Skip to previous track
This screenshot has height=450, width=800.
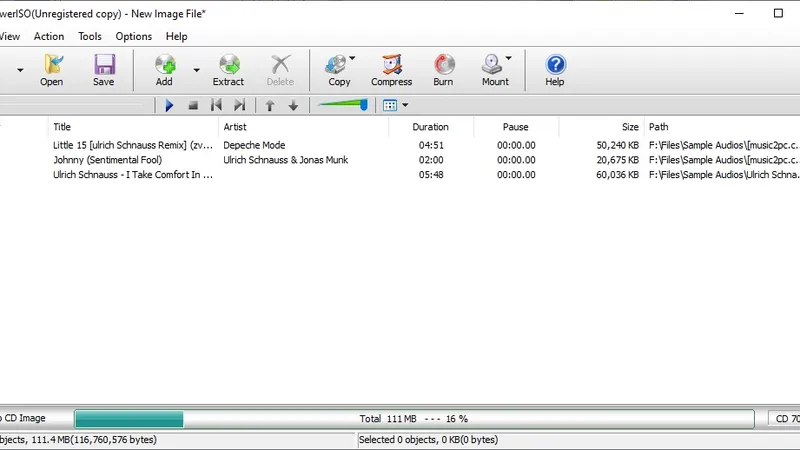point(216,106)
